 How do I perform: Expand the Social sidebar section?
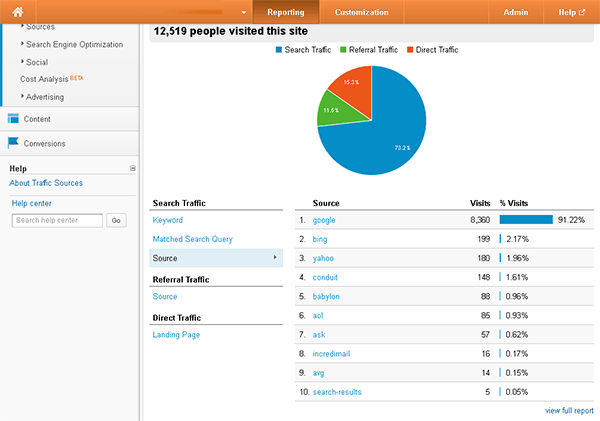tap(37, 62)
